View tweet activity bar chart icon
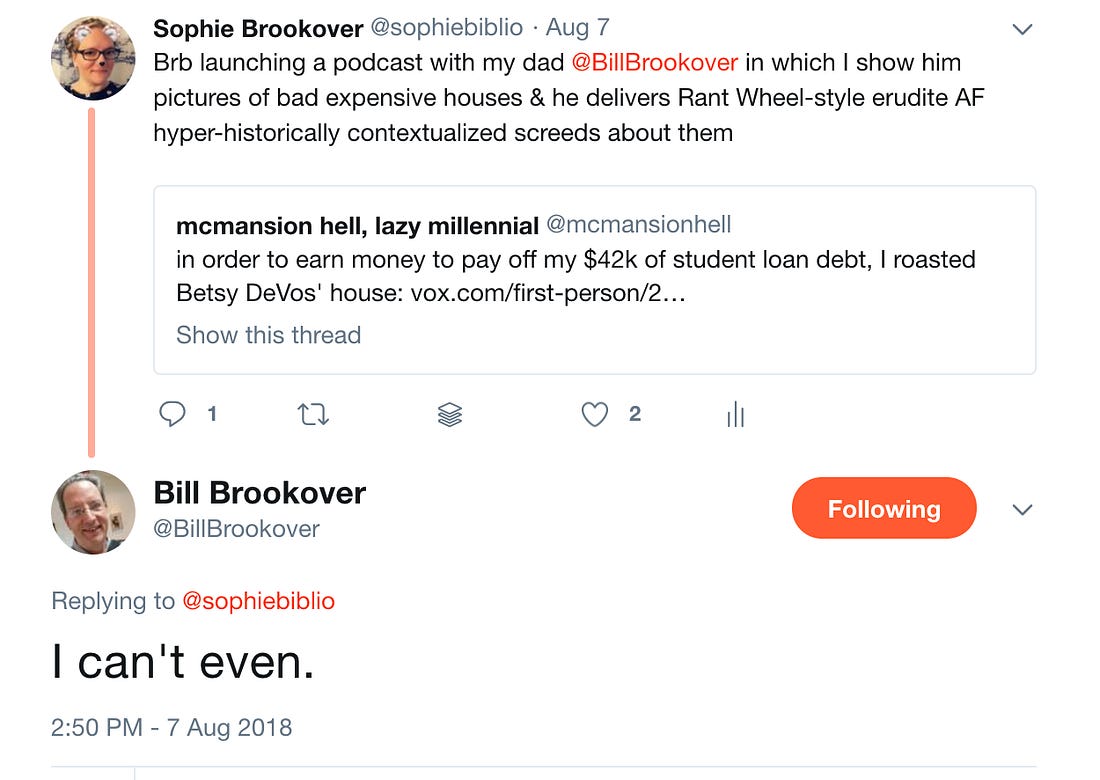1100x780 pixels. (736, 415)
